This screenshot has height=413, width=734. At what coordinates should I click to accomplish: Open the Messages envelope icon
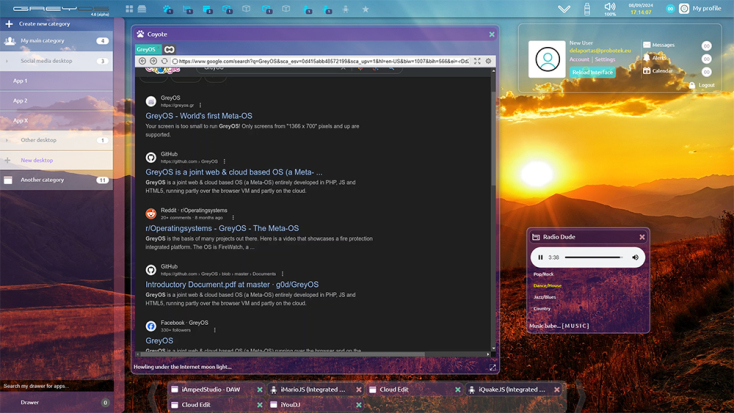[647, 45]
